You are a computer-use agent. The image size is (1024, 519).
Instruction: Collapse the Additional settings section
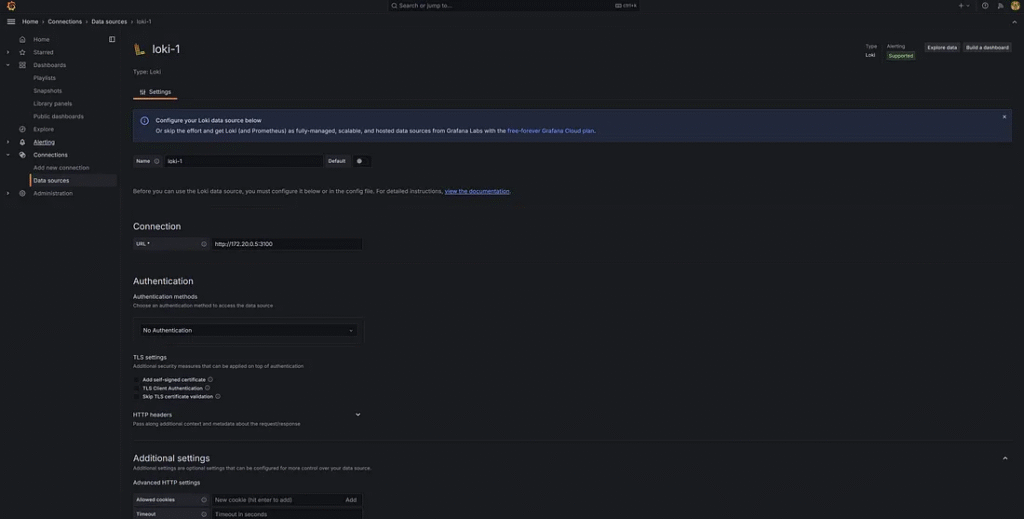1005,458
